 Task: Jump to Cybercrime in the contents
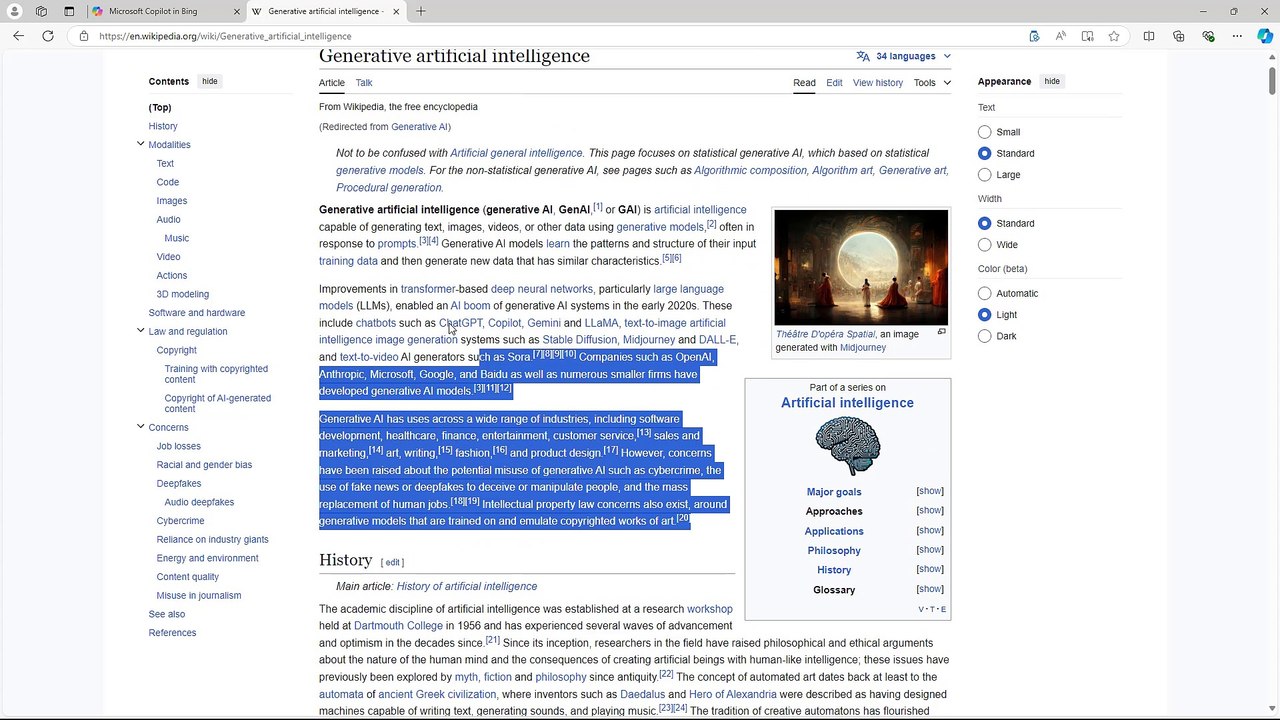click(180, 521)
